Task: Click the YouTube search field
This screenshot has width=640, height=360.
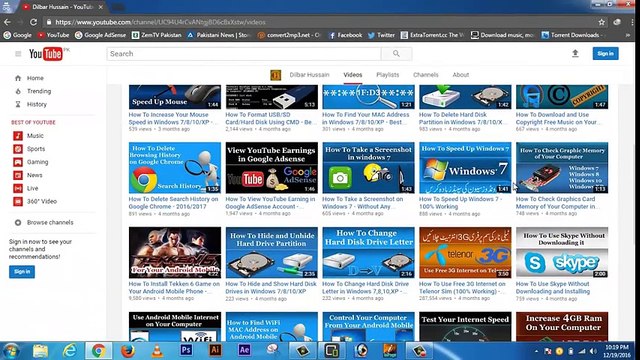Action: pyautogui.click(x=244, y=53)
